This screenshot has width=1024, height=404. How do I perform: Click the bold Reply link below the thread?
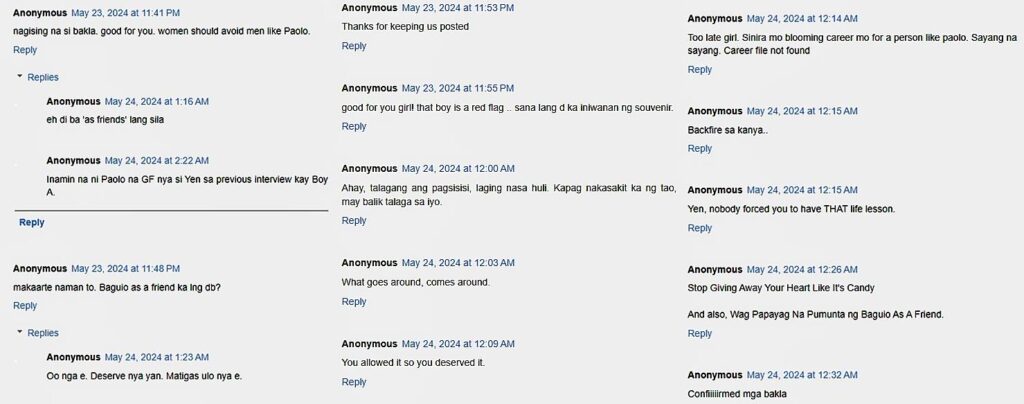[32, 222]
